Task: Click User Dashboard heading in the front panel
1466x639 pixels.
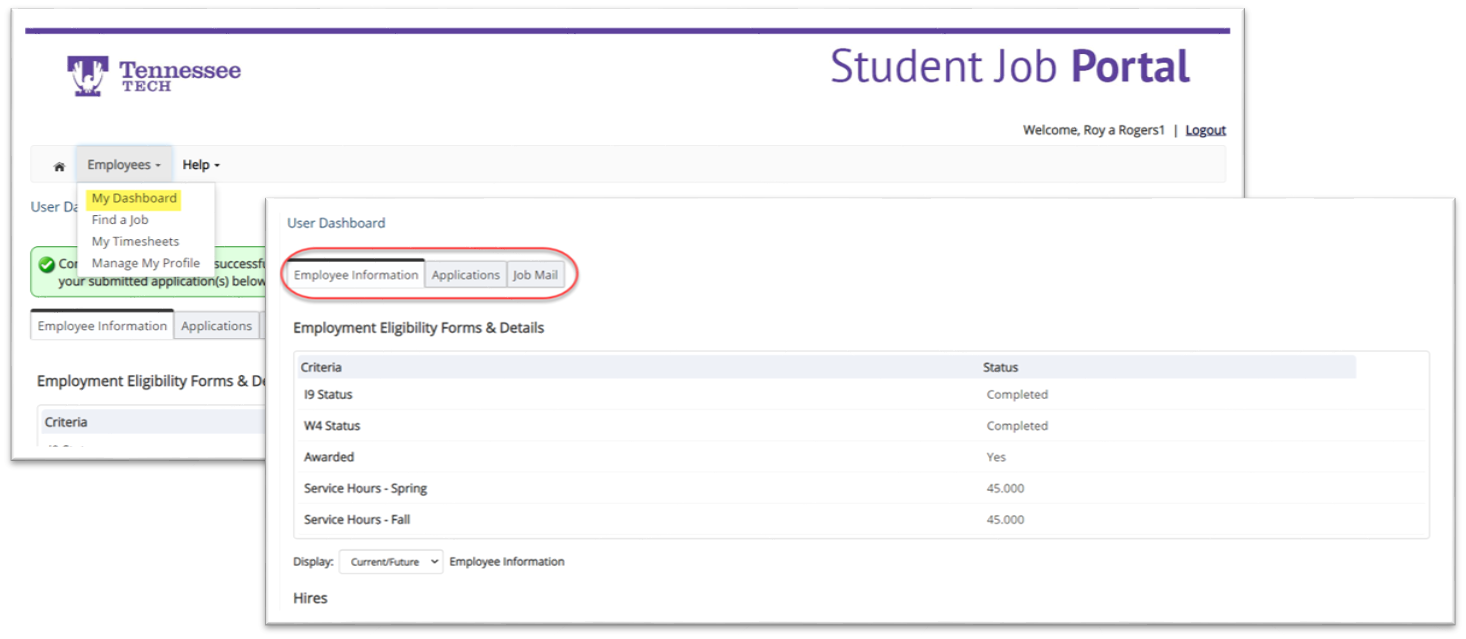Action: [336, 223]
